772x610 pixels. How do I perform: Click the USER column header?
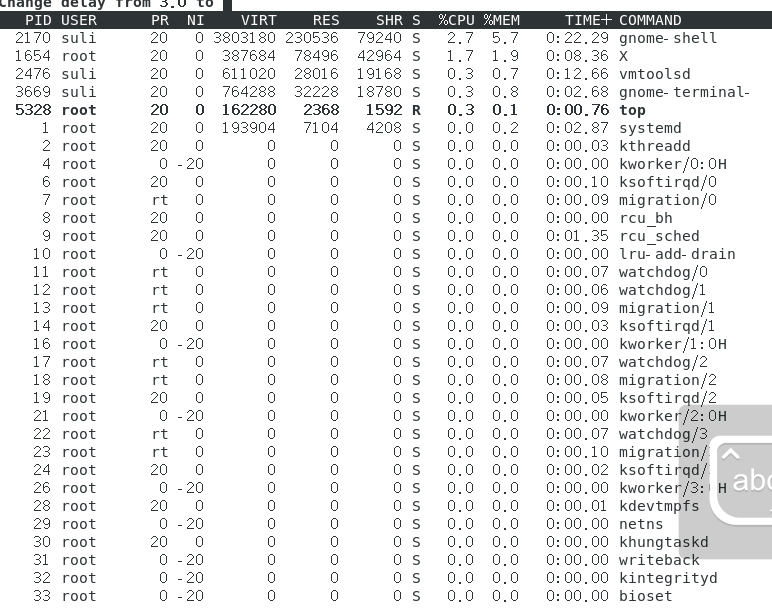(79, 20)
